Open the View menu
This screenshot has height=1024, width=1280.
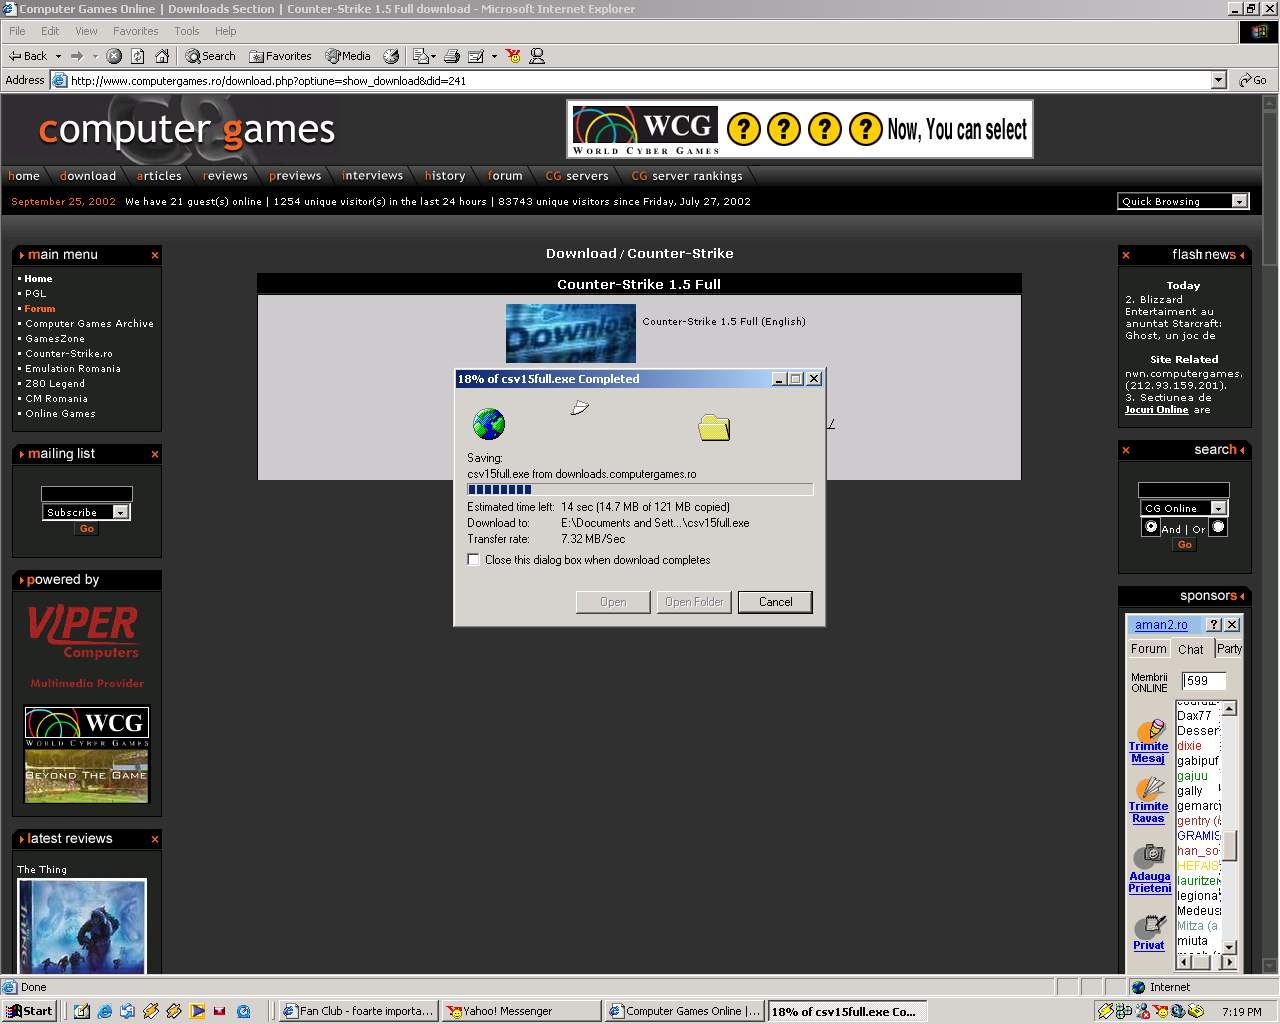(x=86, y=31)
